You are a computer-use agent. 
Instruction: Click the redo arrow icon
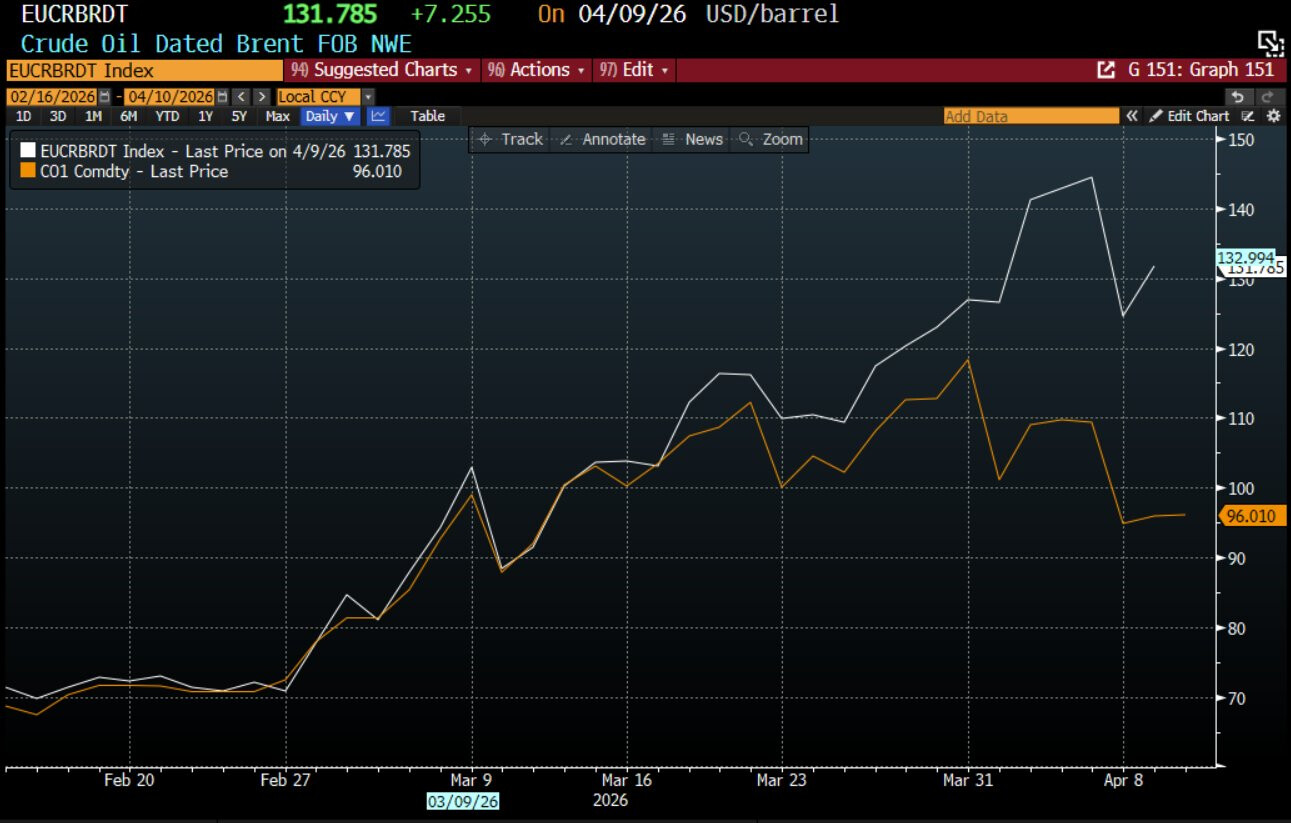tap(1267, 97)
